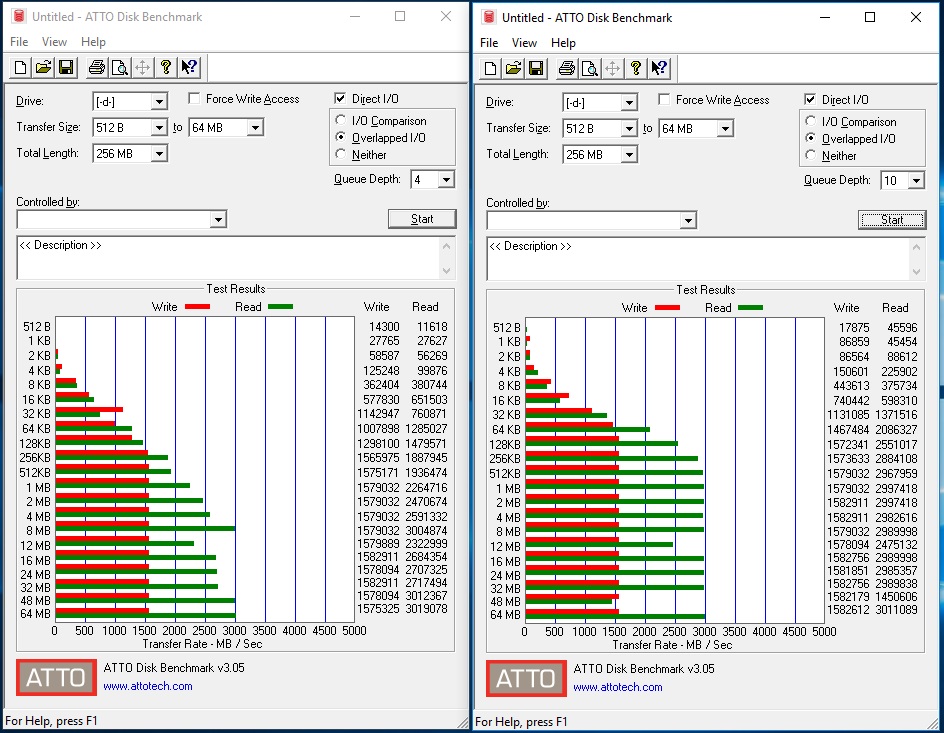
Task: Click description scrollbar down arrow in left window
Action: click(x=447, y=271)
